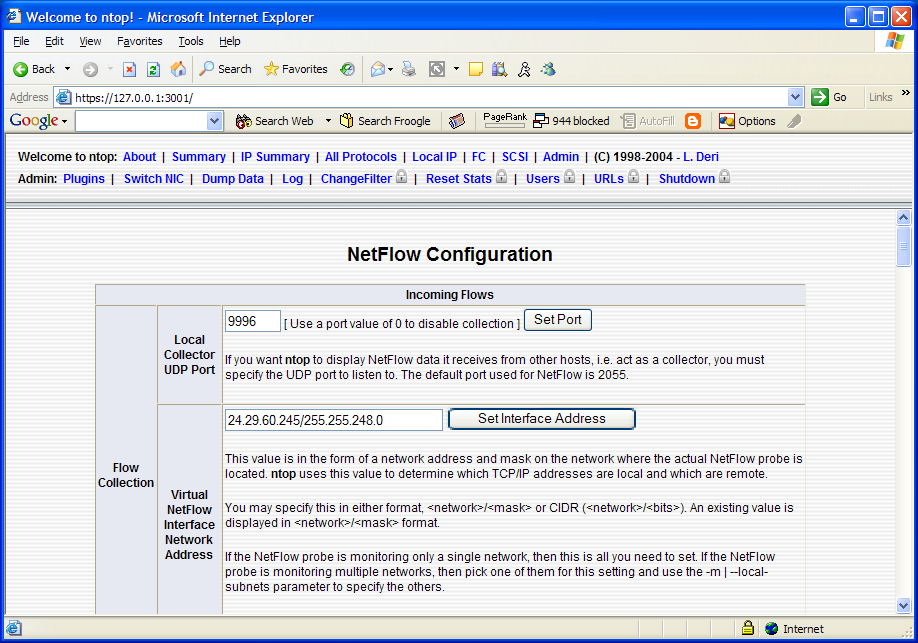
Task: Open the Favorites menu
Action: 139,41
